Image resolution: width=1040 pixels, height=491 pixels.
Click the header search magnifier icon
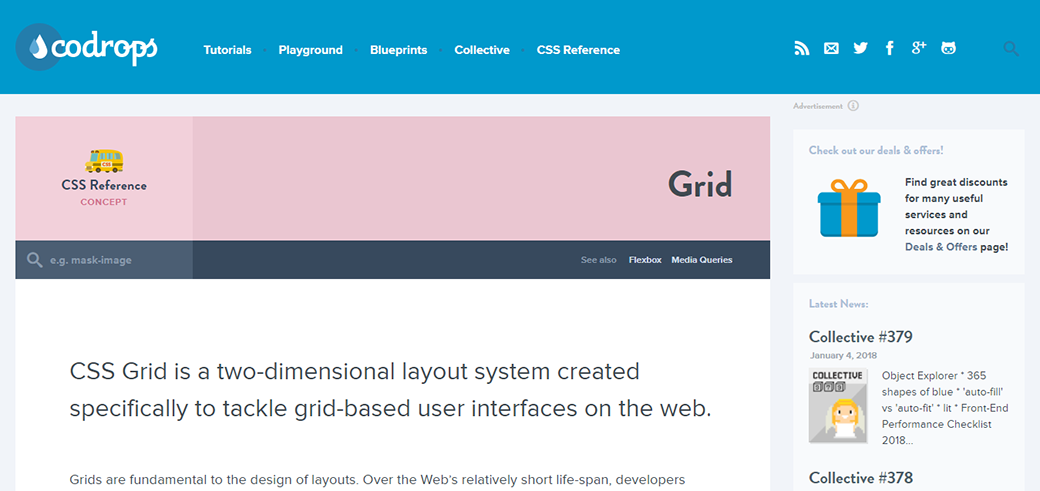click(x=1011, y=48)
